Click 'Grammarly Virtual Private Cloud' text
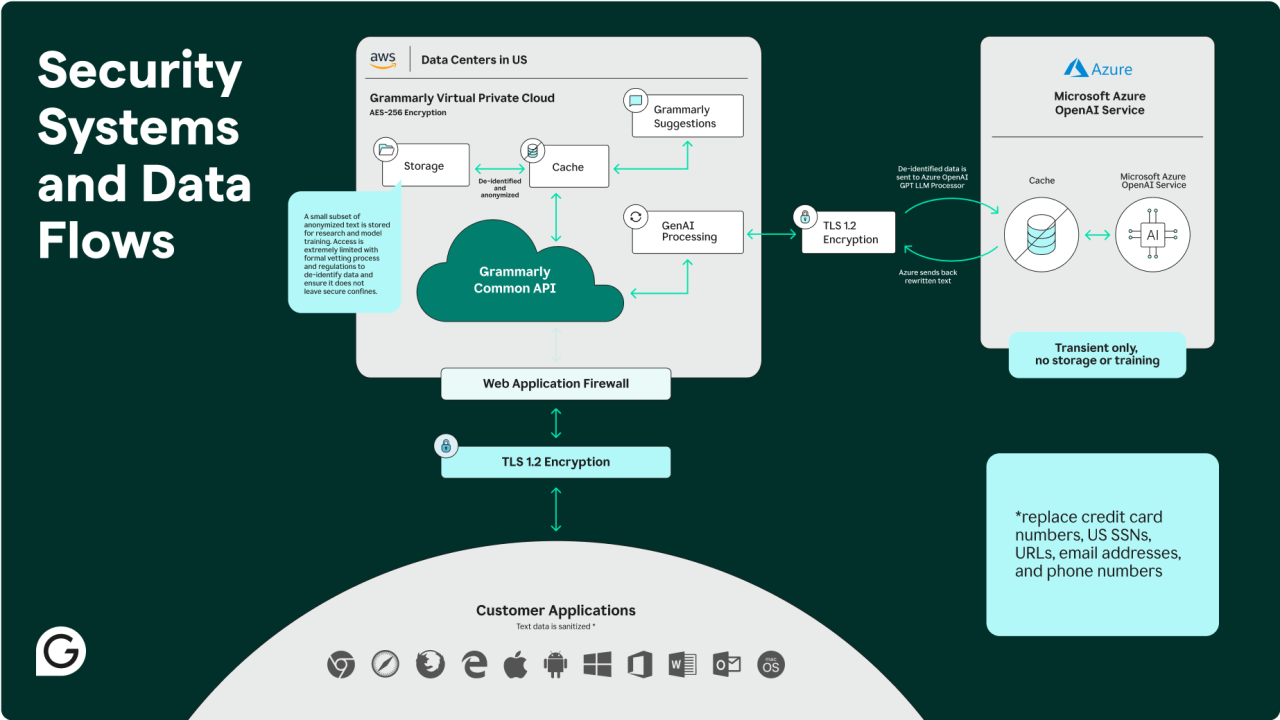This screenshot has width=1280, height=720. pos(462,98)
